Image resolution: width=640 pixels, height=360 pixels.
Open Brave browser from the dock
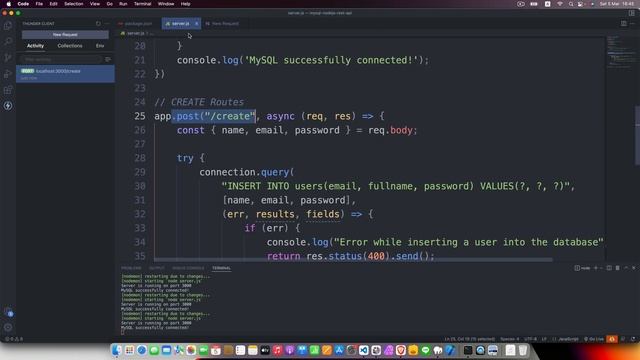pyautogui.click(x=401, y=350)
